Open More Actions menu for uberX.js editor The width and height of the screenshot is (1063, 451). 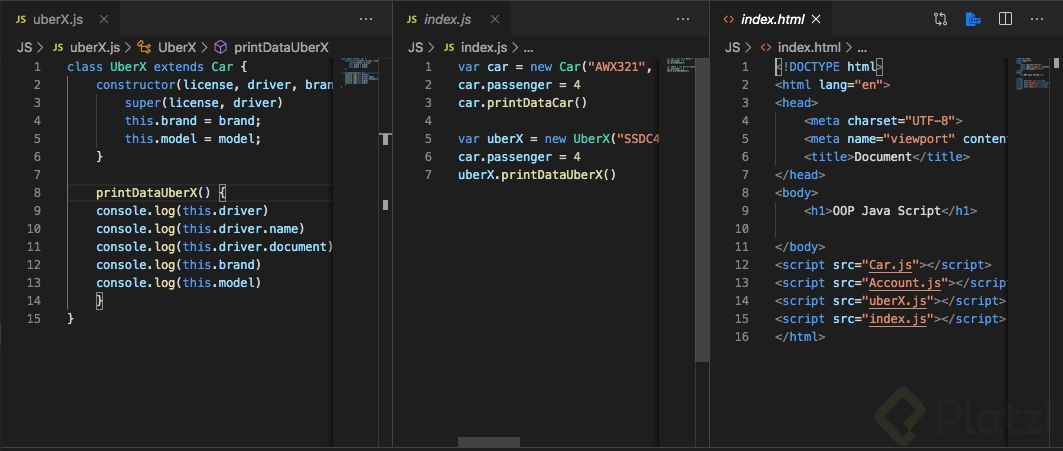click(x=366, y=19)
